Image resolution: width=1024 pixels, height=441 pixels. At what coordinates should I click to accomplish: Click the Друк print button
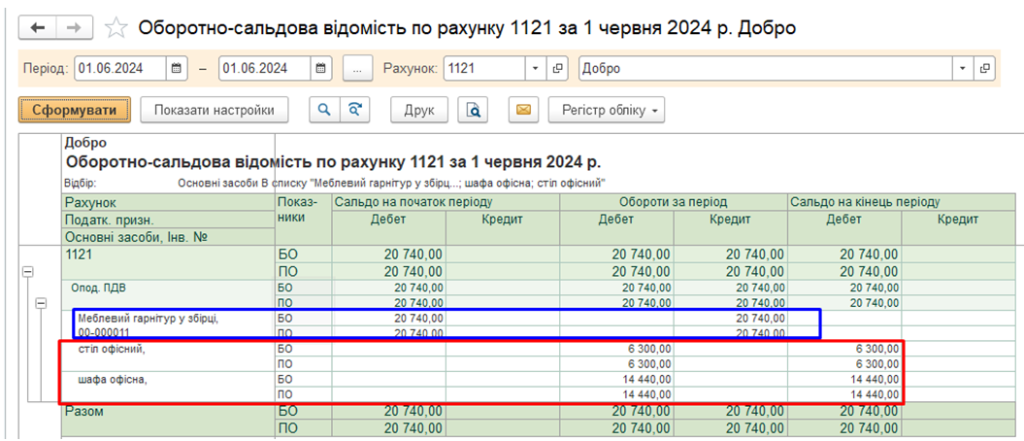click(419, 109)
